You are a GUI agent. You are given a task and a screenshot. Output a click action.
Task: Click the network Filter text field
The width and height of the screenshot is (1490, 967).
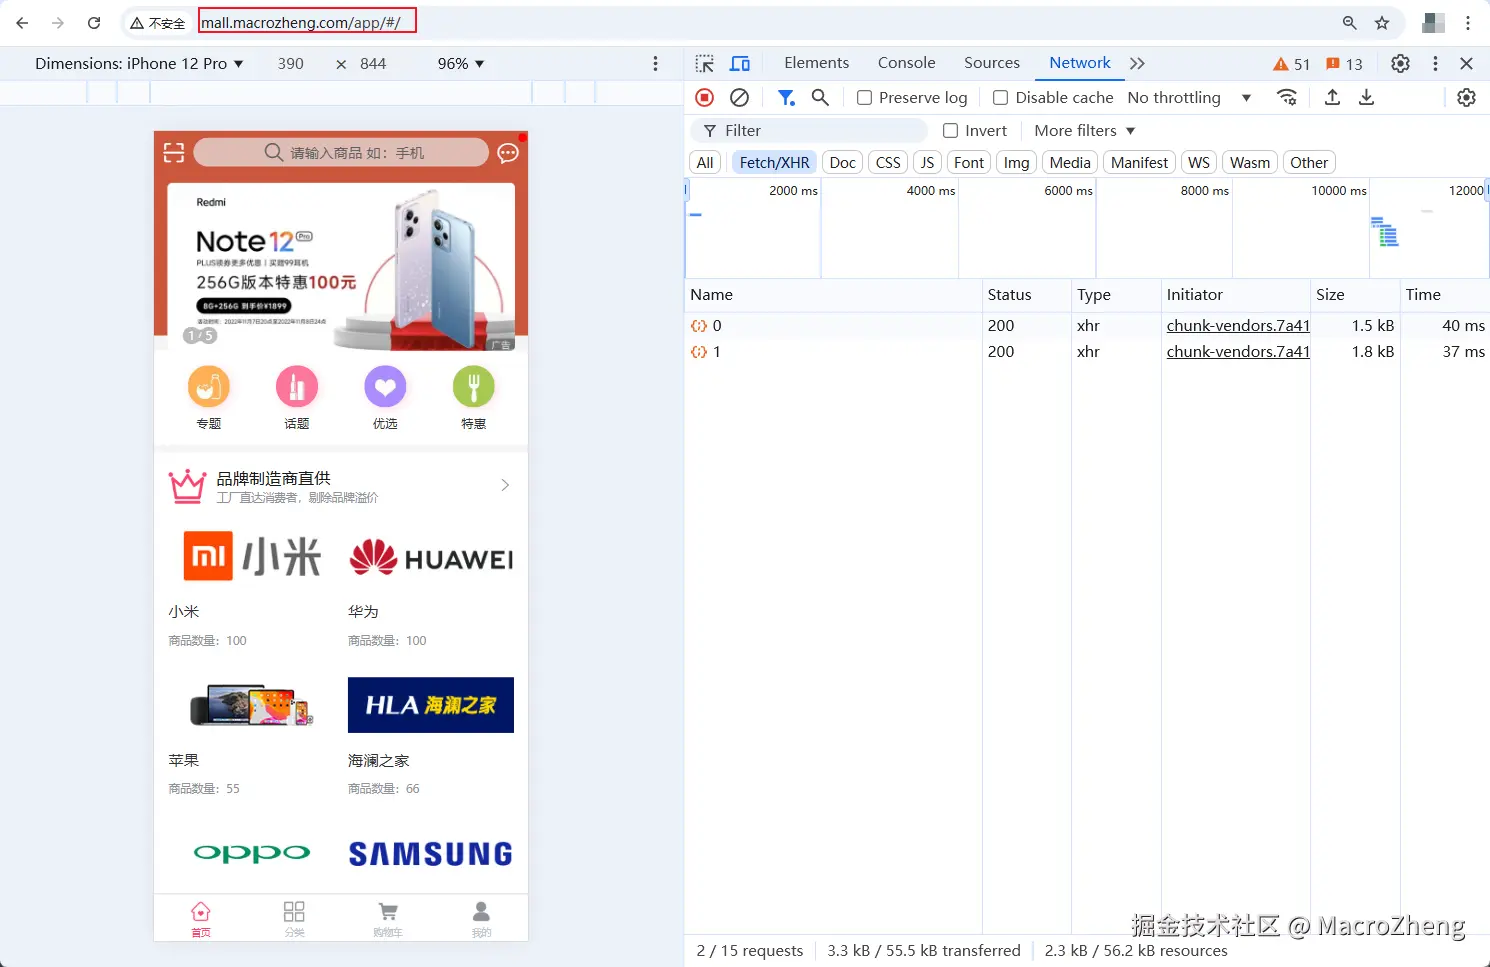pyautogui.click(x=809, y=130)
